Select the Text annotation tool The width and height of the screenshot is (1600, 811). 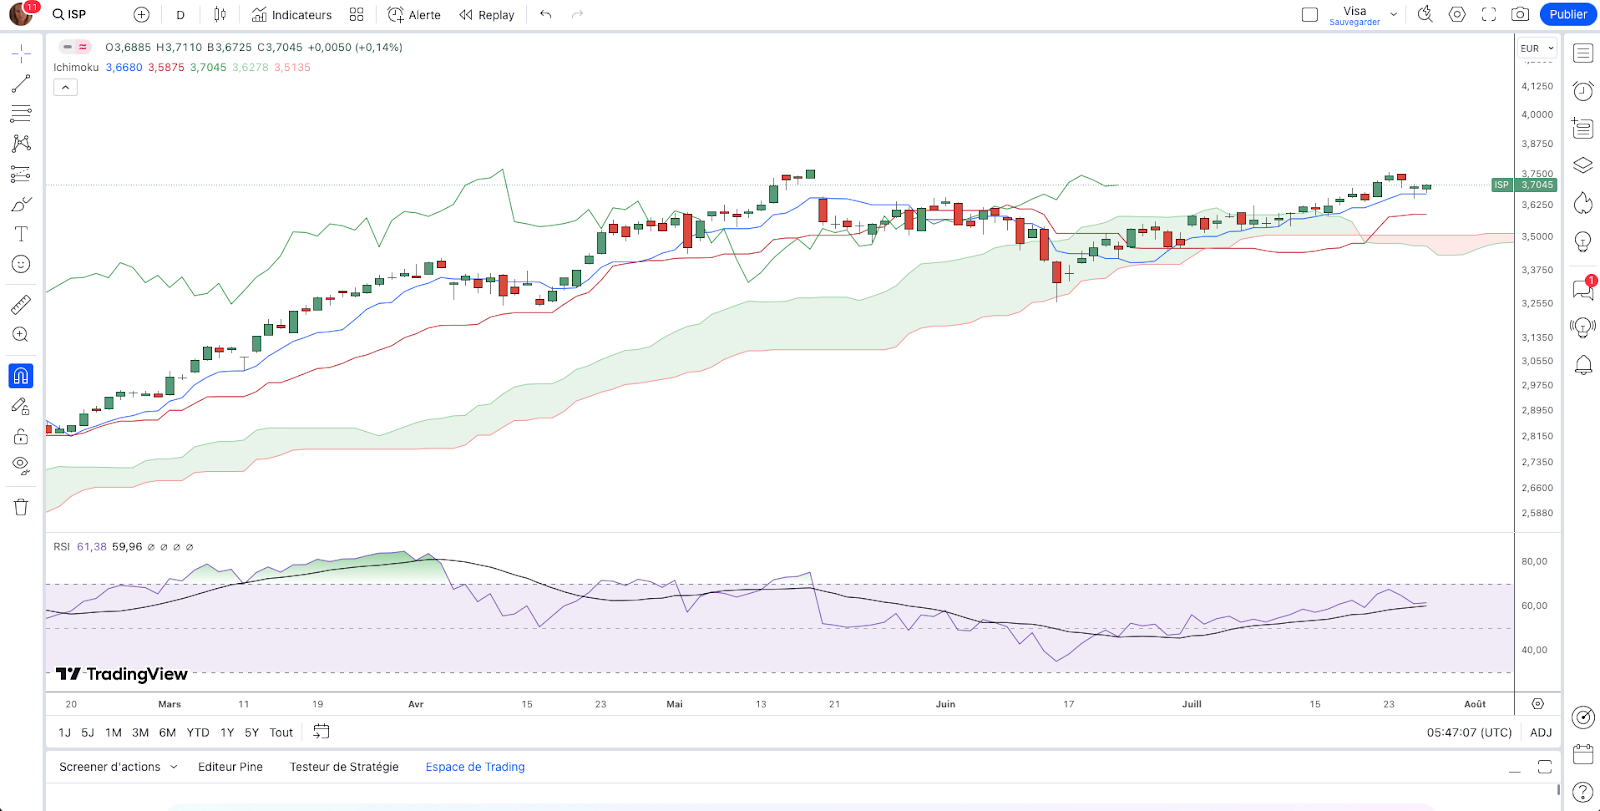pyautogui.click(x=20, y=234)
